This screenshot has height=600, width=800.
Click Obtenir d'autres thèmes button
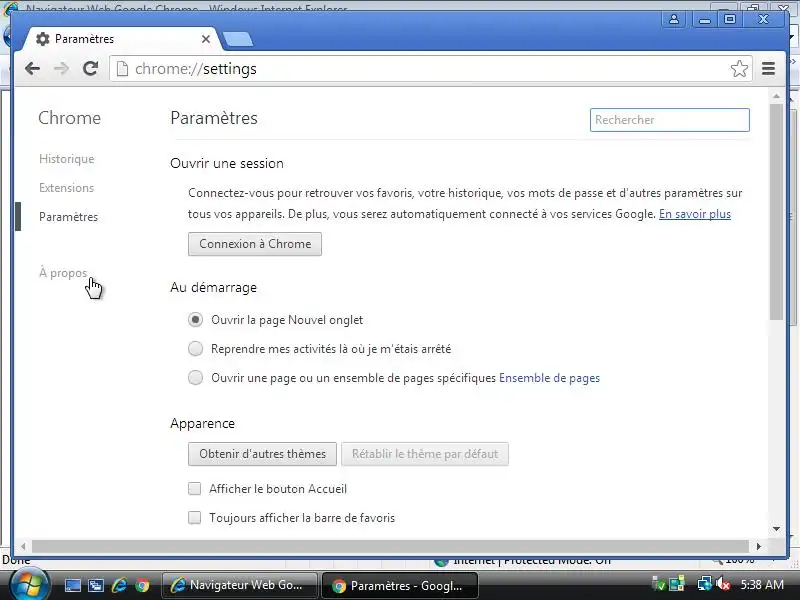(x=262, y=454)
